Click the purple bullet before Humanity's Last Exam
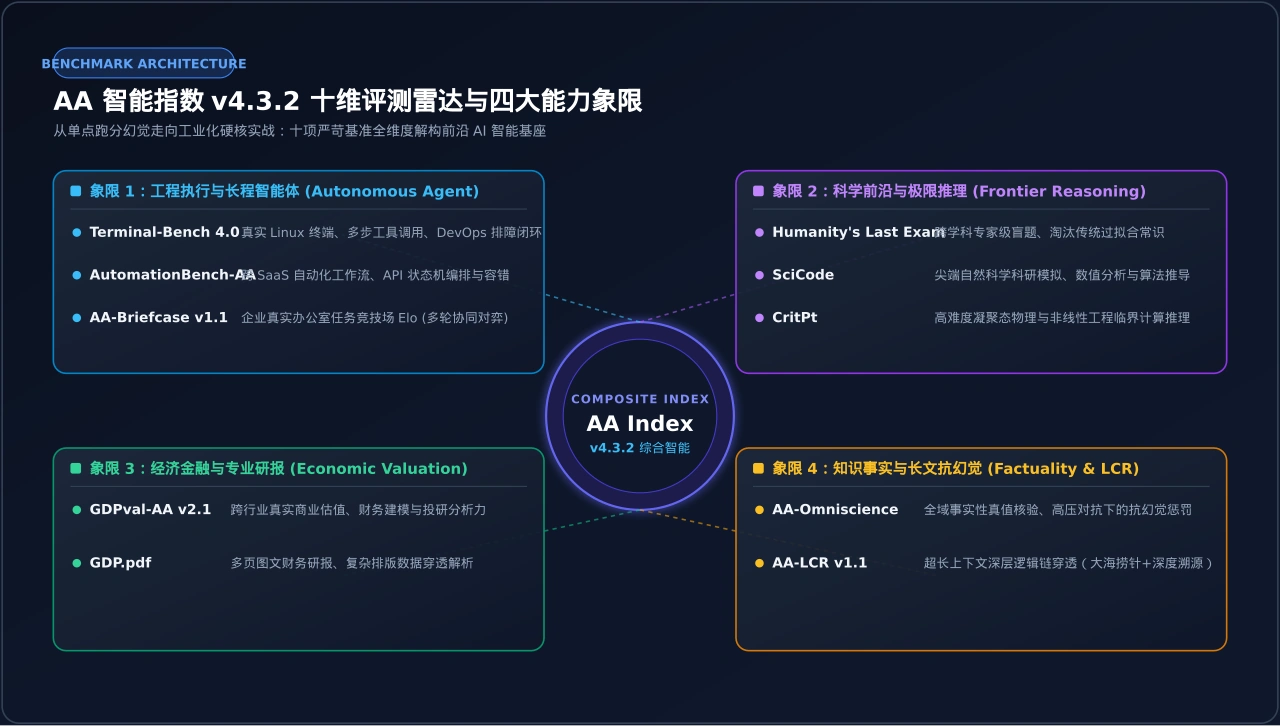 (x=759, y=232)
